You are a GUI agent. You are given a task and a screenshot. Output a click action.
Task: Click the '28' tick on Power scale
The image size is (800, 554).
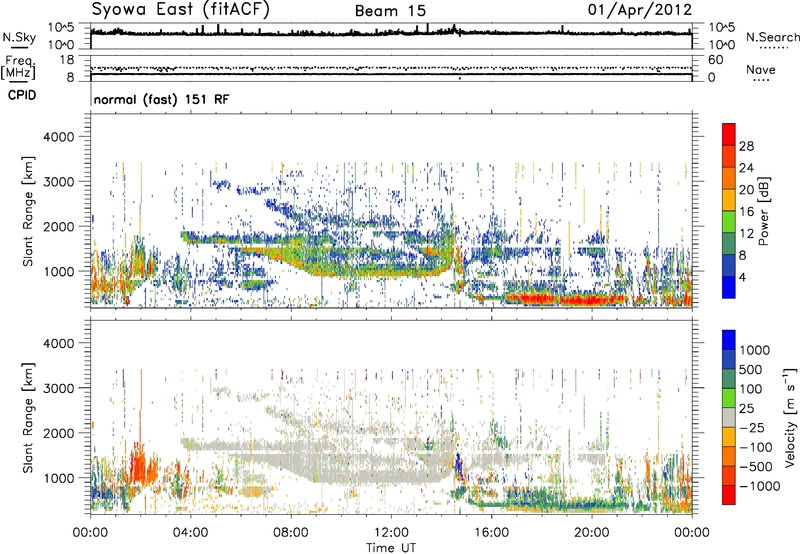[746, 146]
